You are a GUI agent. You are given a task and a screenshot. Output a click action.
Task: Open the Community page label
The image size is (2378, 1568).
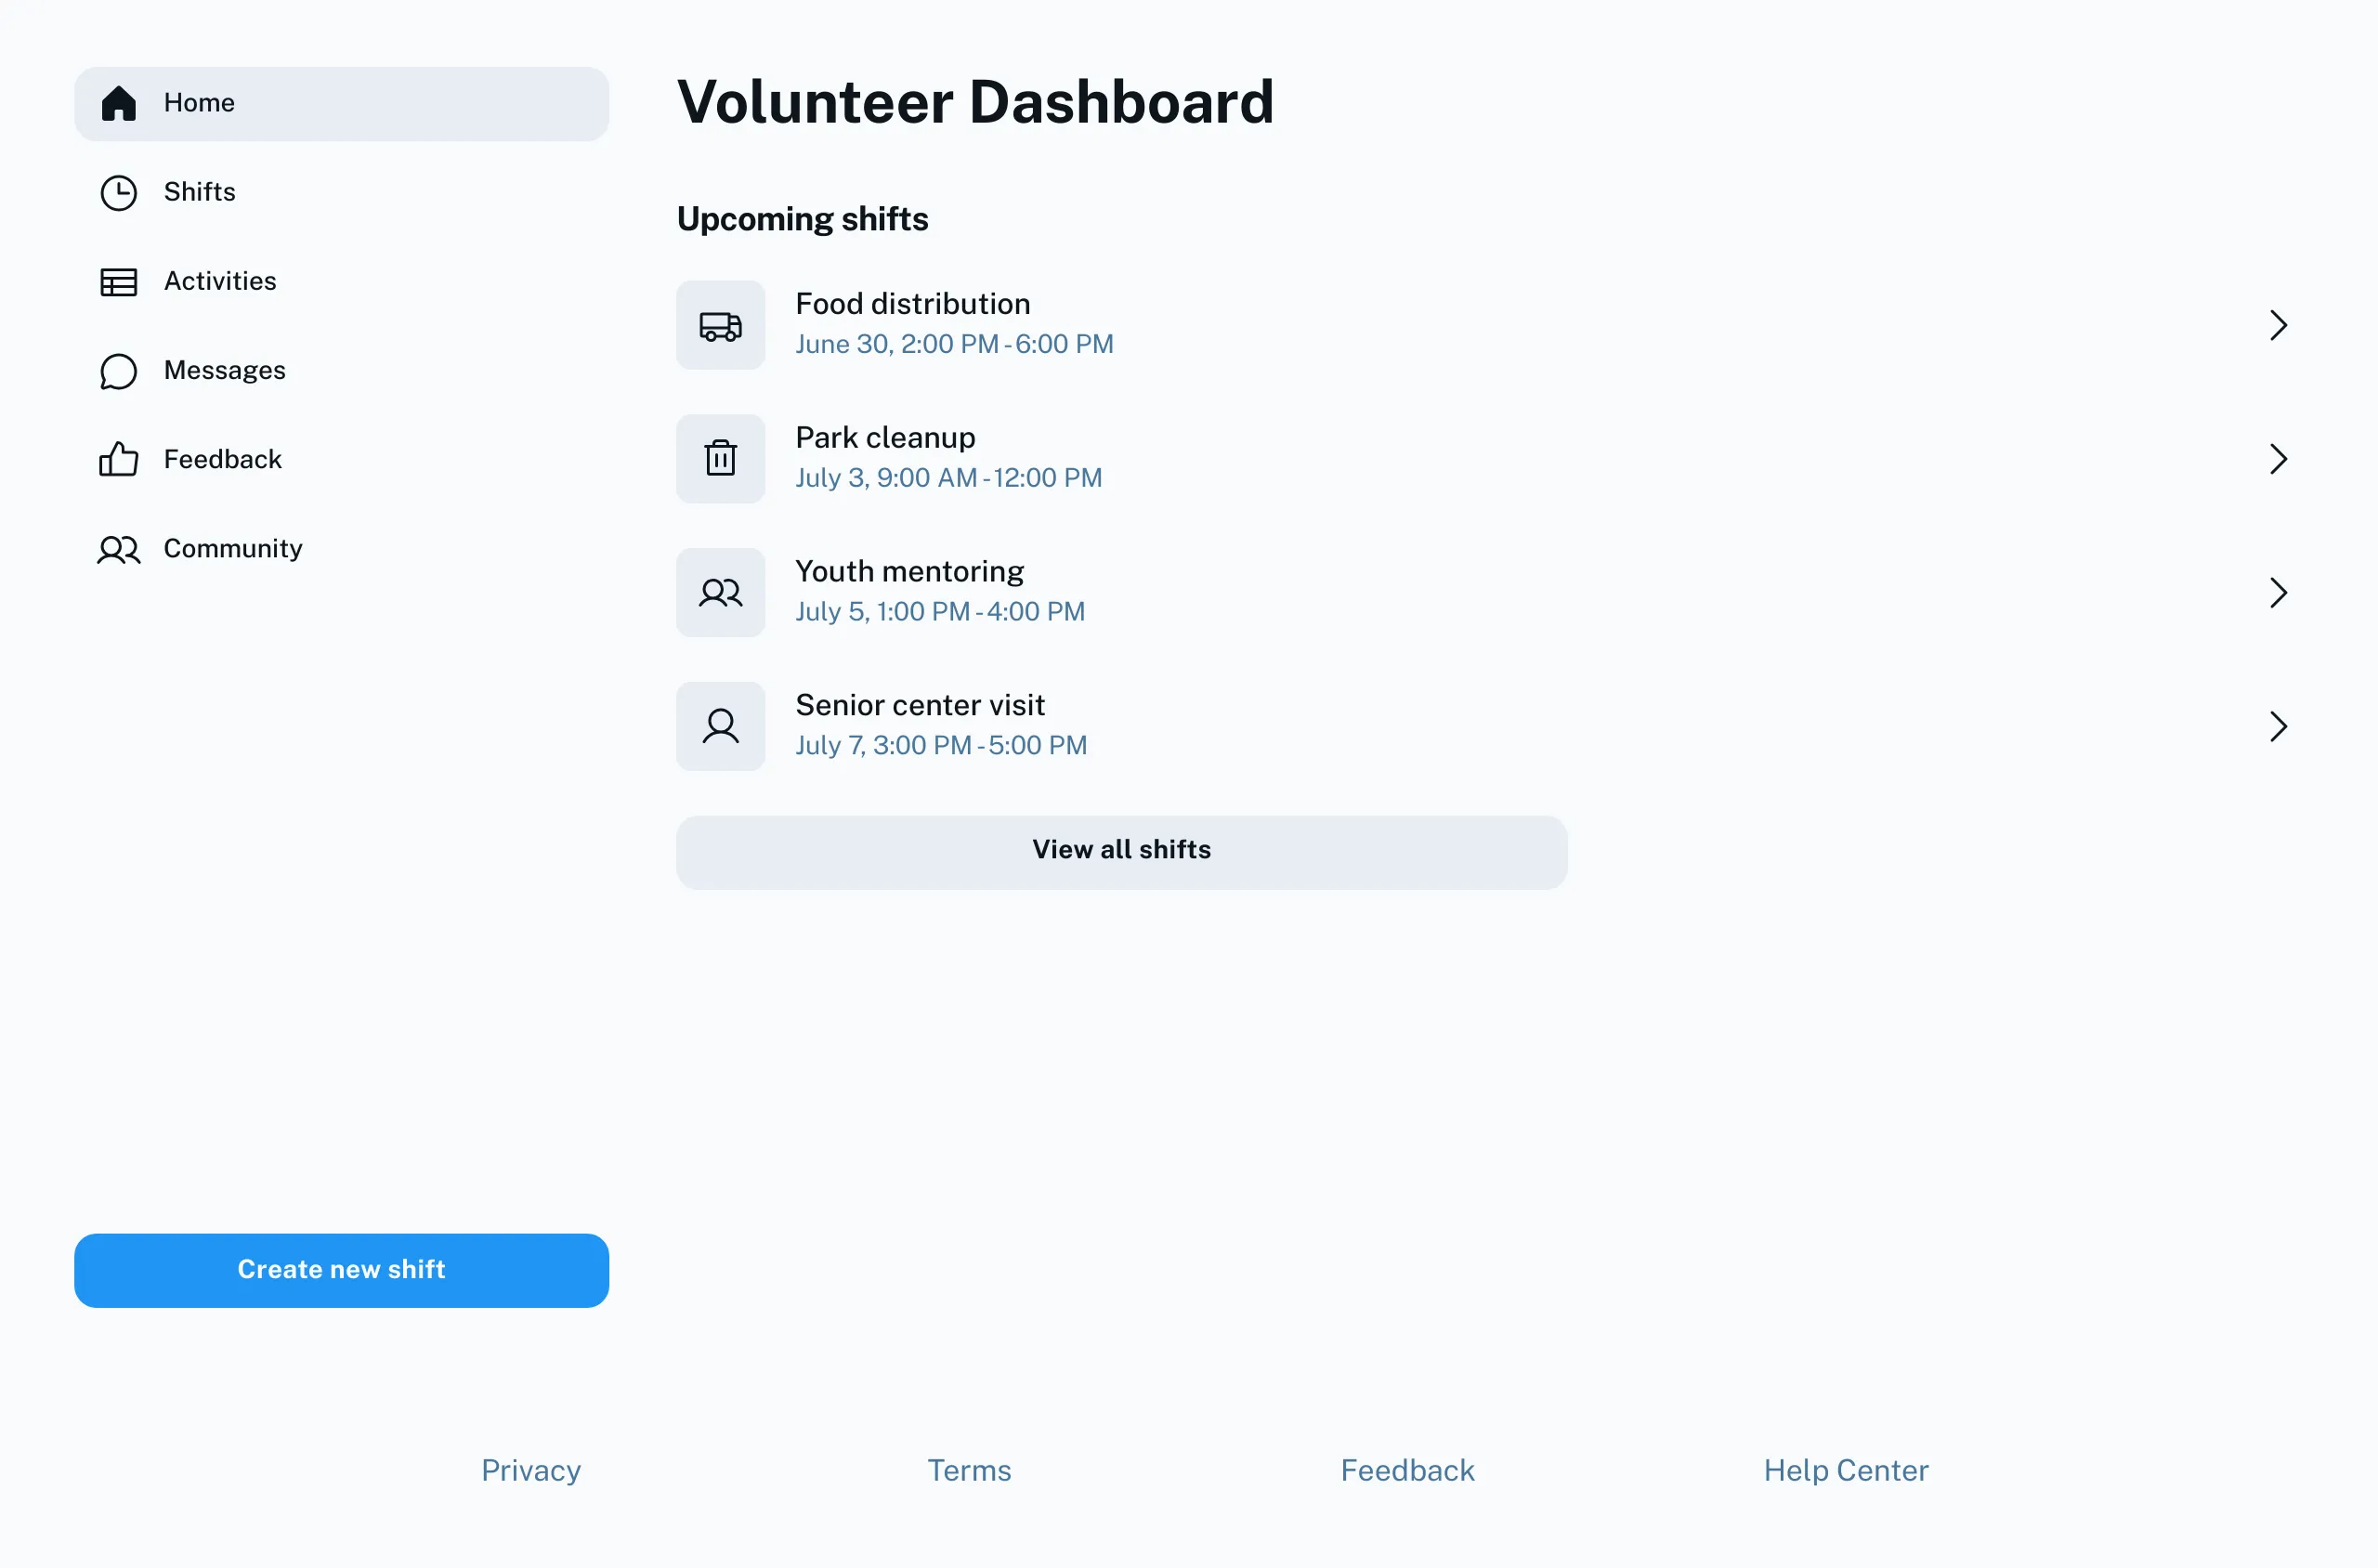tap(233, 549)
